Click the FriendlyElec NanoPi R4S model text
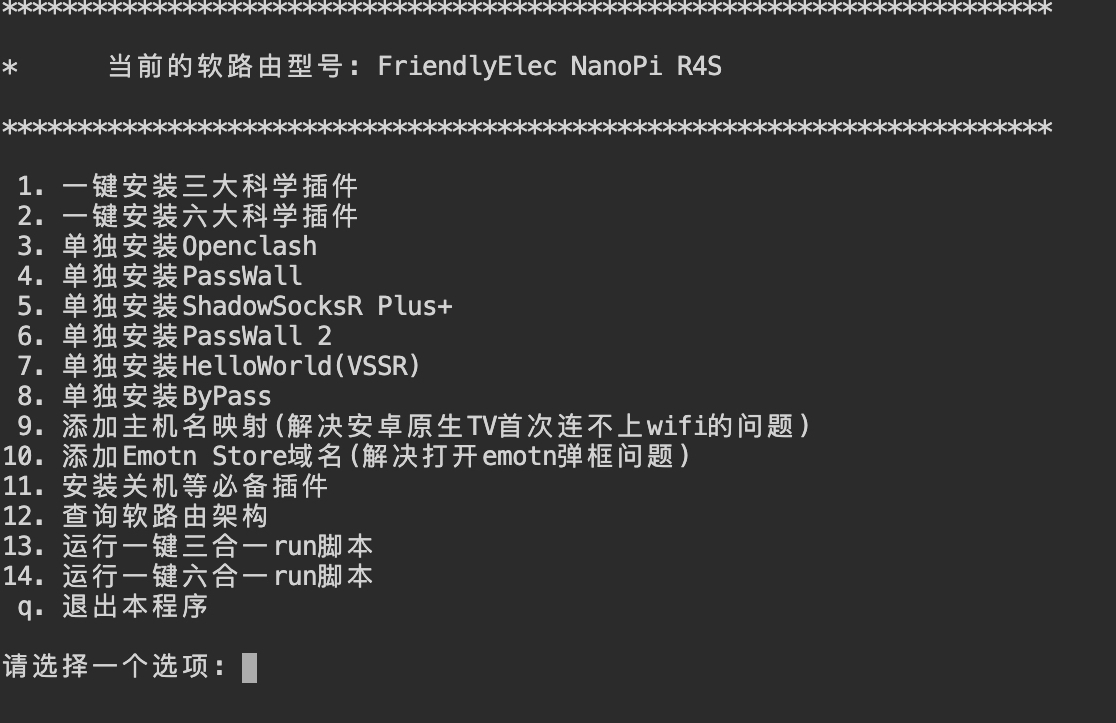 point(549,66)
